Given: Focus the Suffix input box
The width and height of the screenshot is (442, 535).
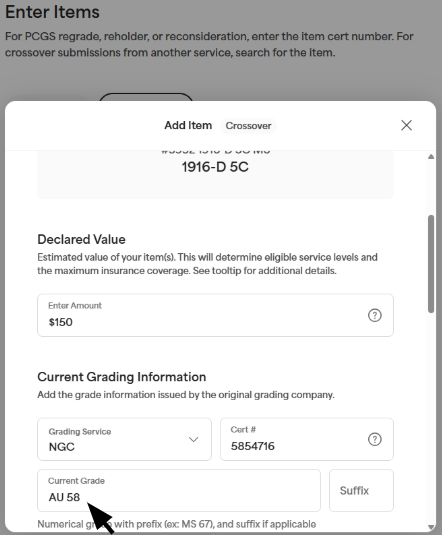Looking at the screenshot, I should pos(361,490).
